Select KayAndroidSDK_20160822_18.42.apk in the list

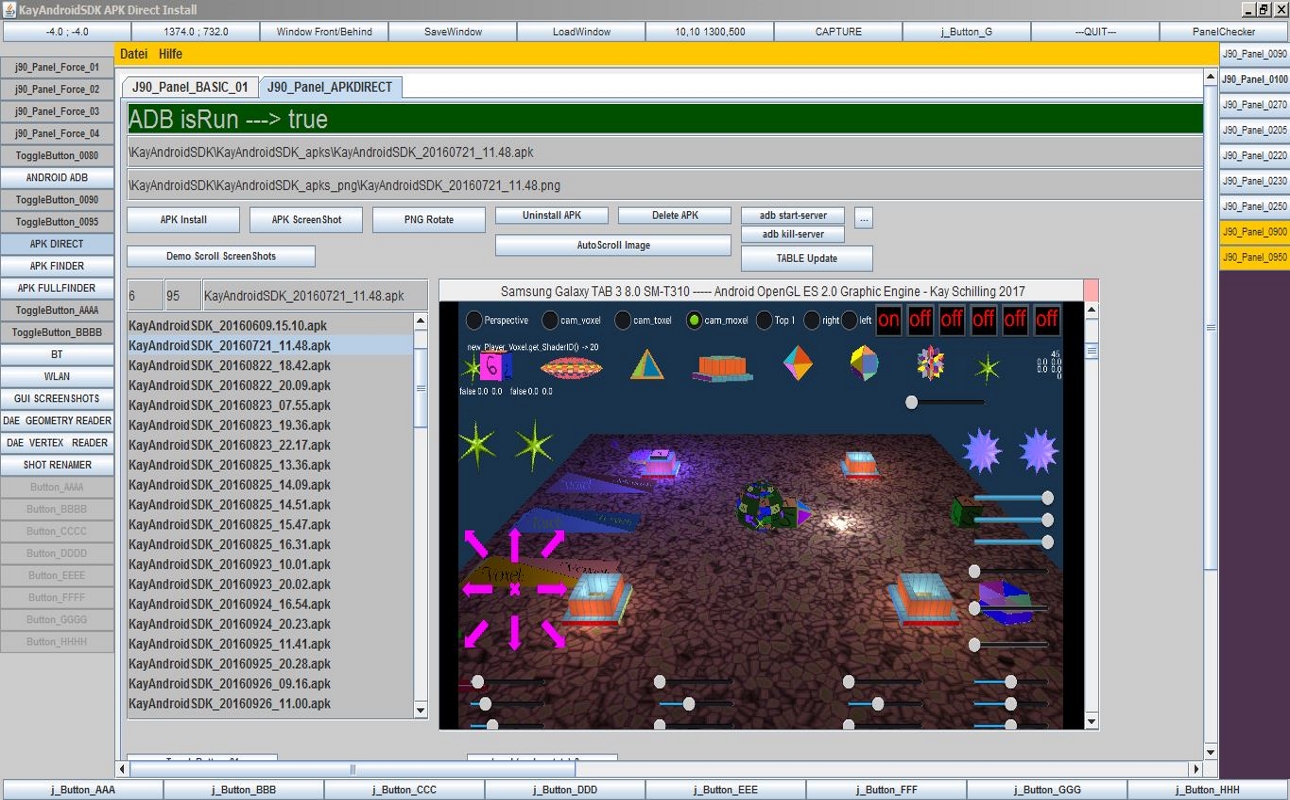click(x=230, y=366)
